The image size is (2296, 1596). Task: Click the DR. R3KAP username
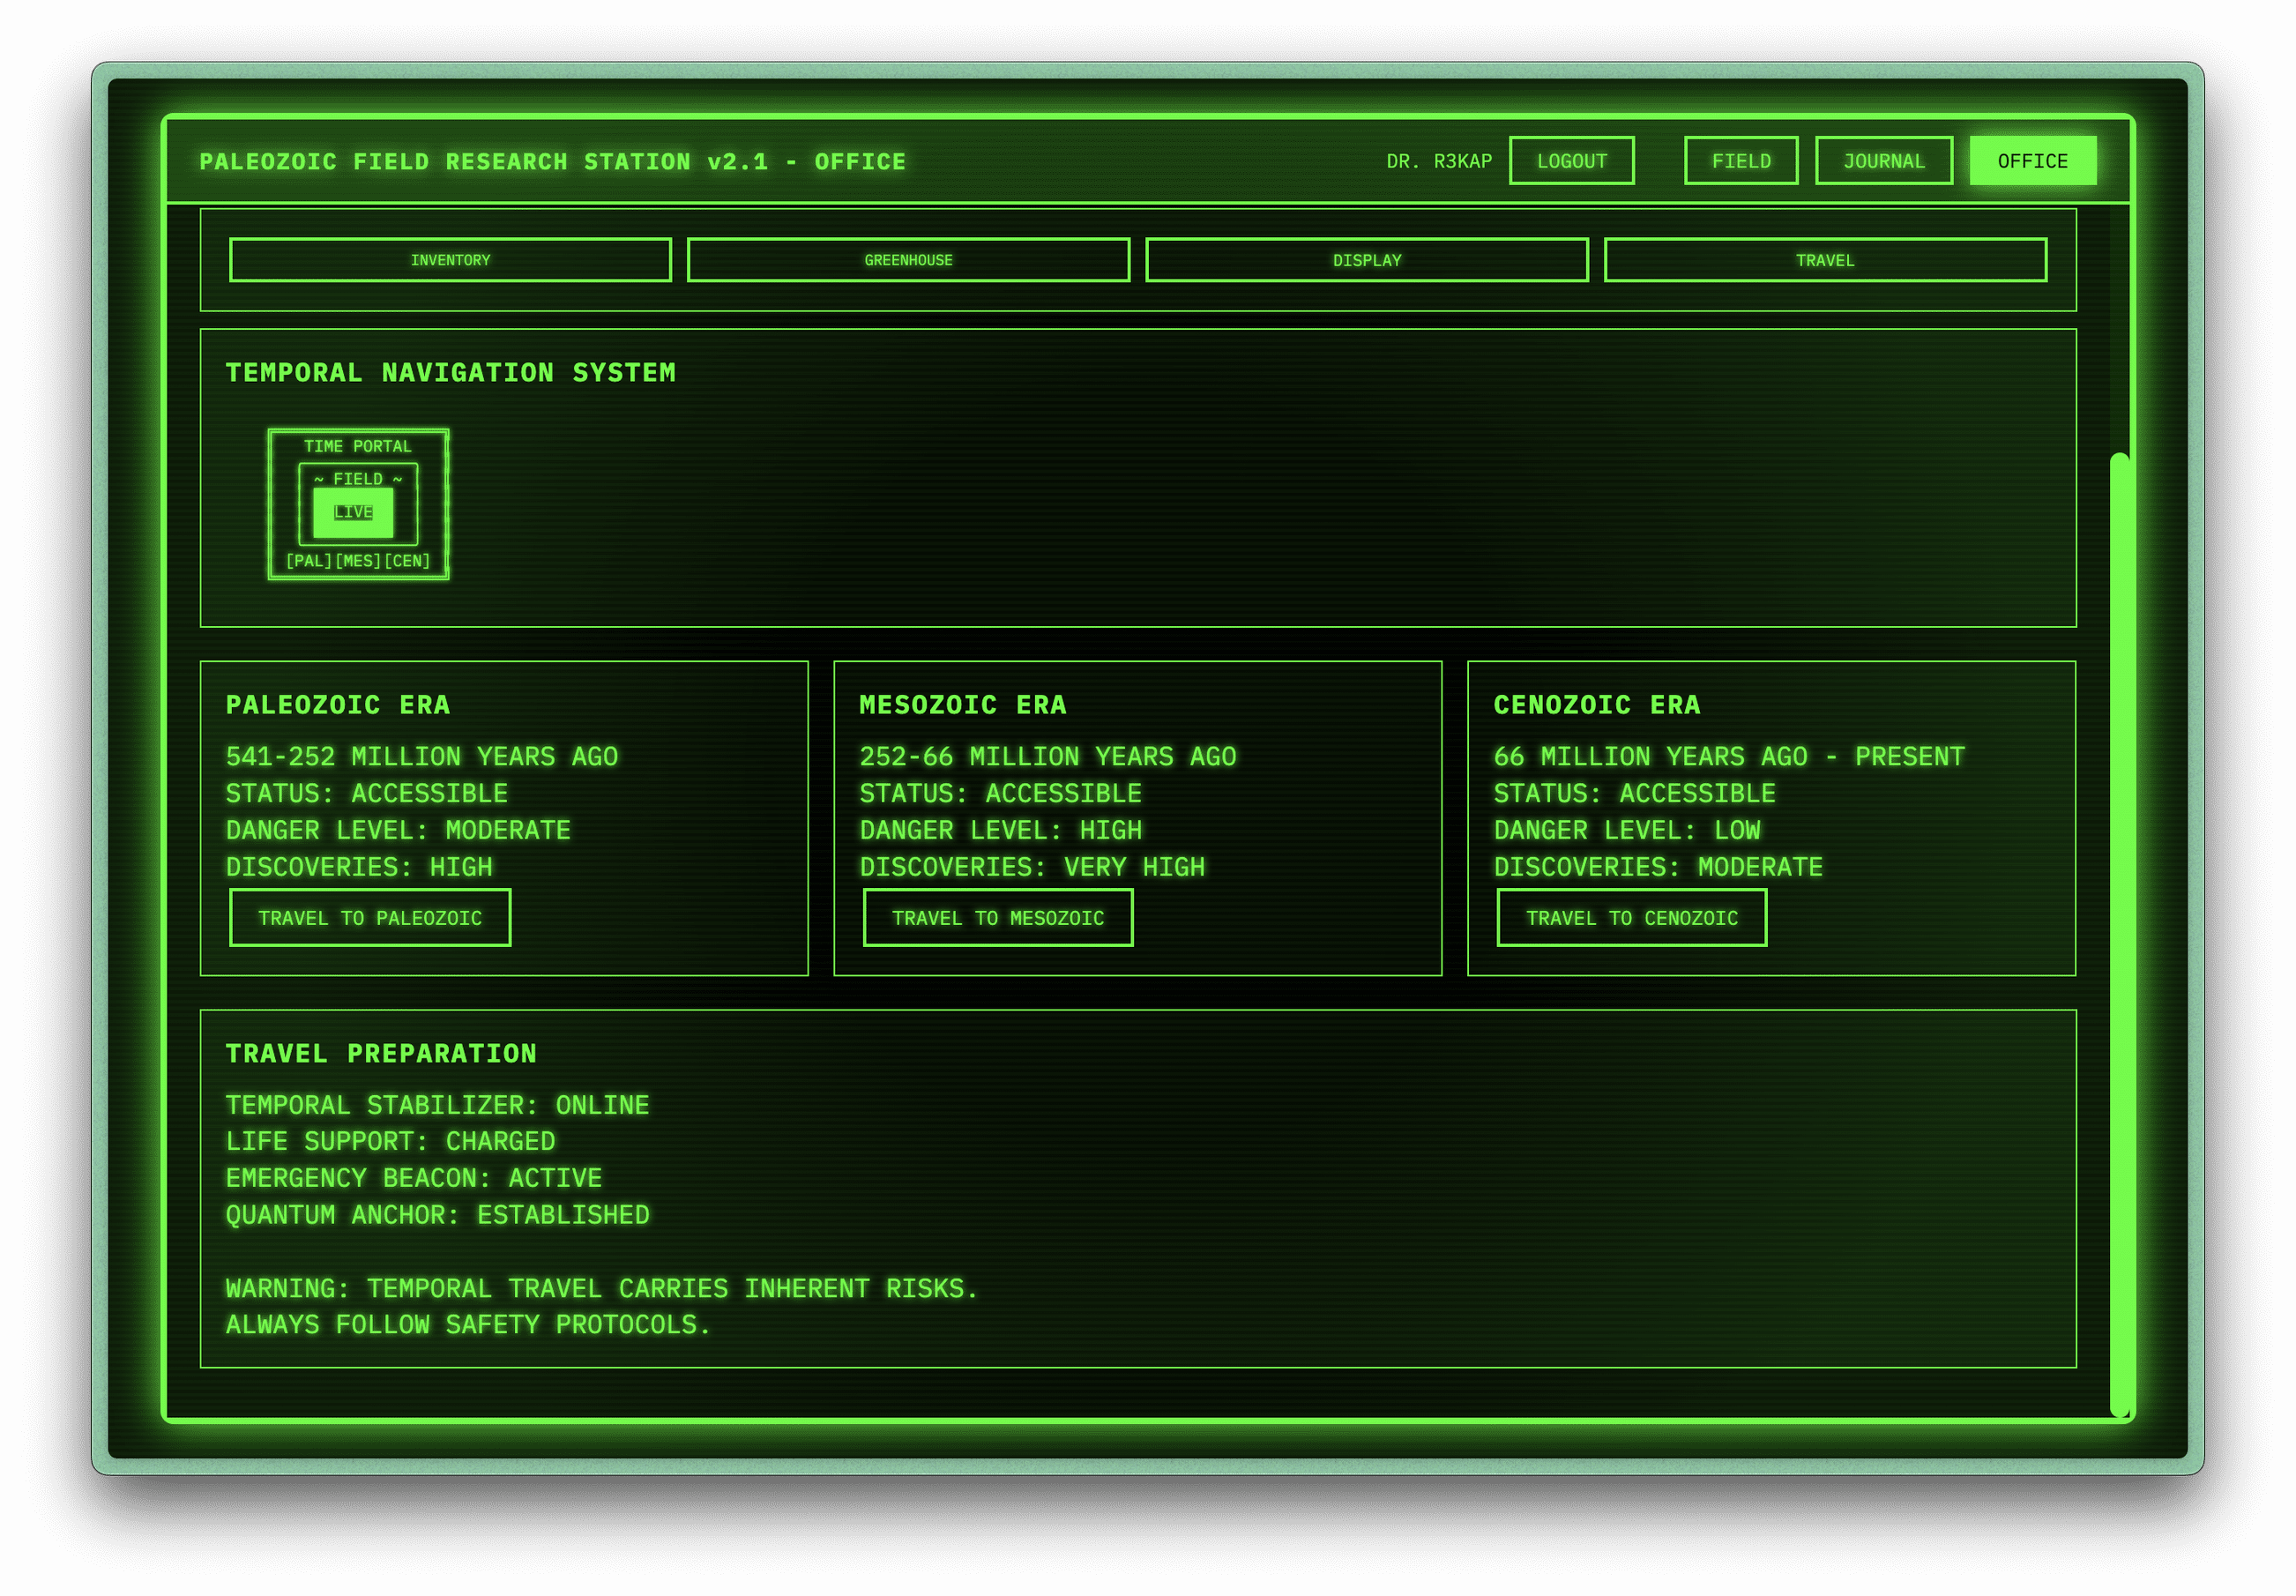click(1438, 161)
